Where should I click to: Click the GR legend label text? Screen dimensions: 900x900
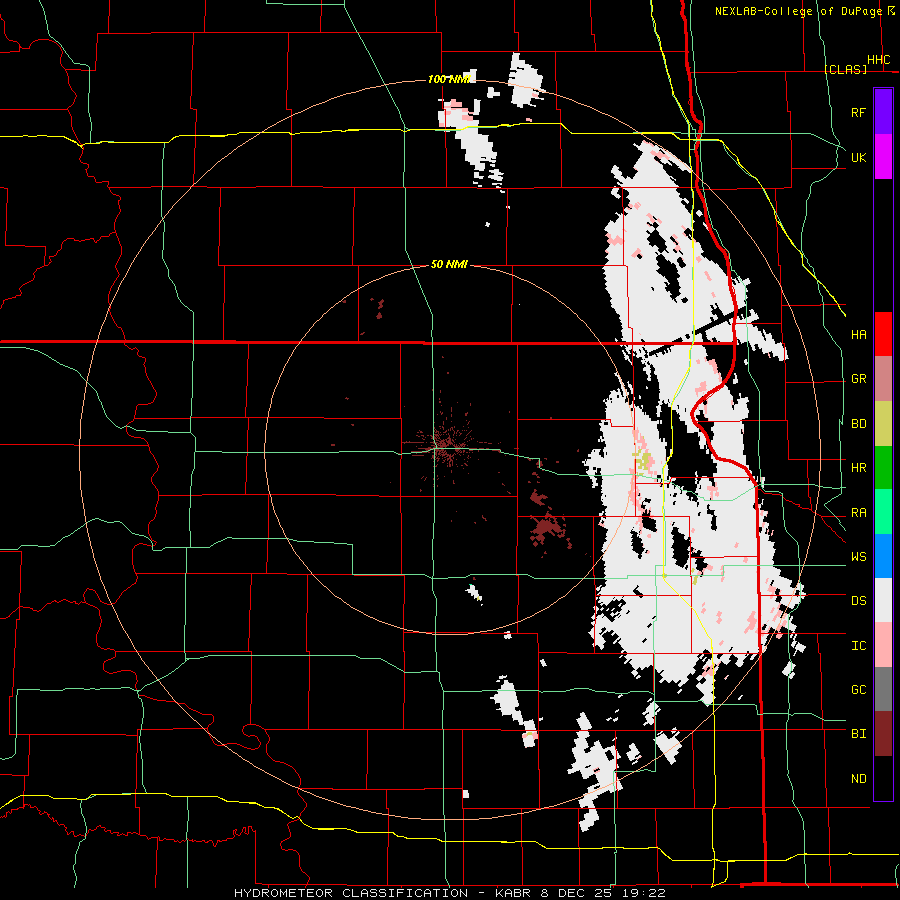click(858, 379)
